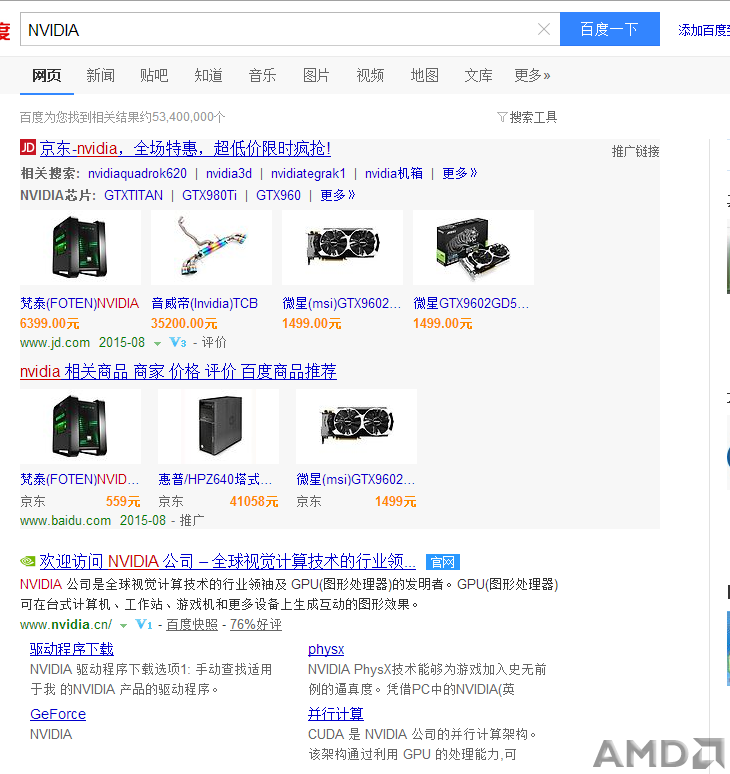
Task: Open the 微星(msi)GTX9602 card thumbnail priced 1499.00元
Action: (343, 247)
